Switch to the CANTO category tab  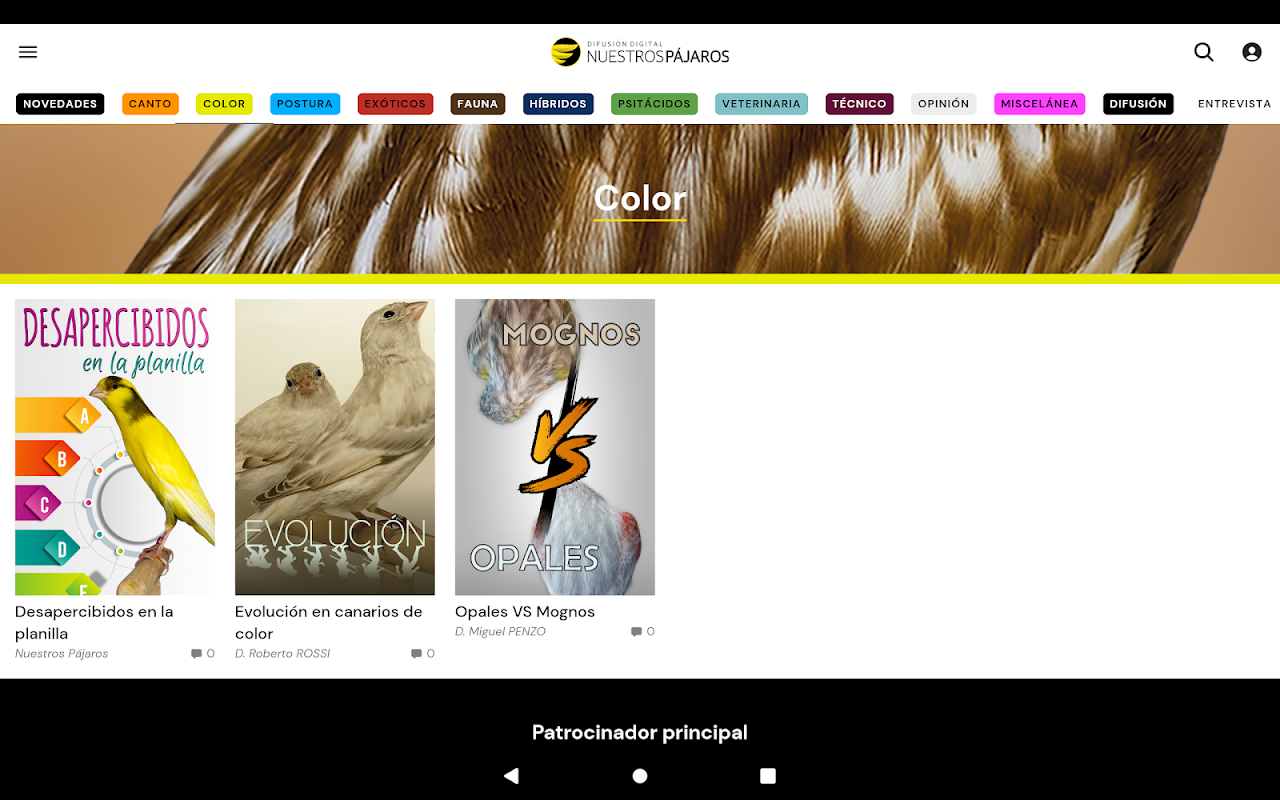150,104
